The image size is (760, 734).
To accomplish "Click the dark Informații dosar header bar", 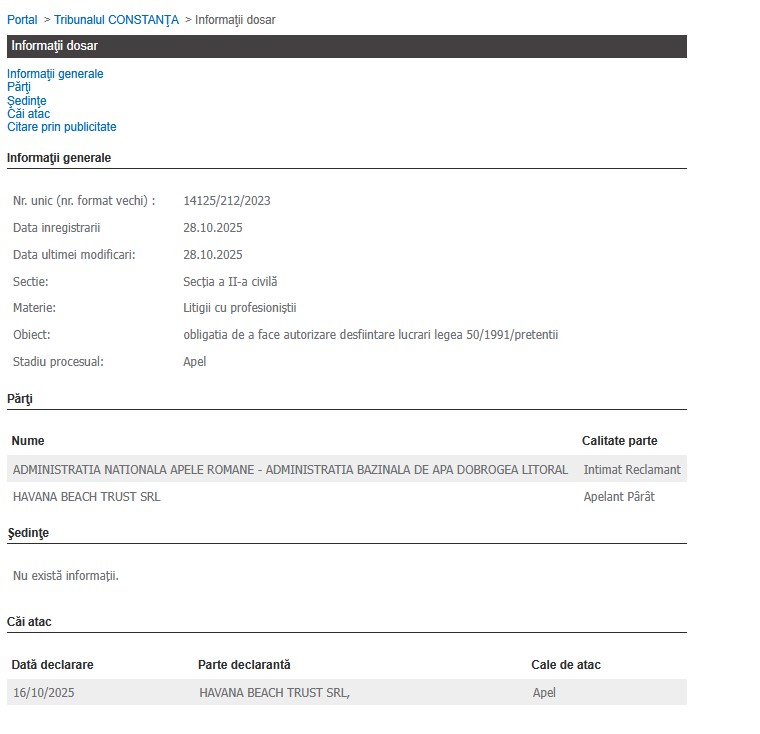I will pos(346,46).
